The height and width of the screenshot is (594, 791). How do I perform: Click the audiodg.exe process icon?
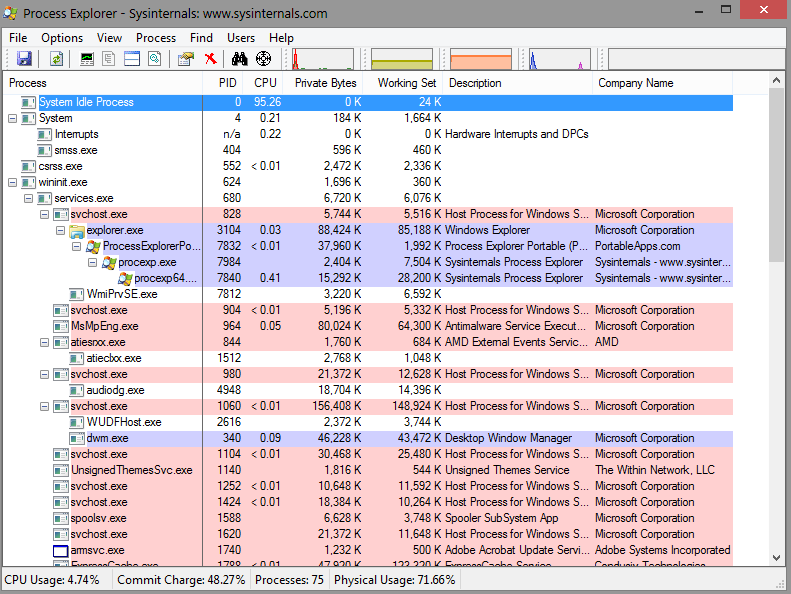click(77, 391)
